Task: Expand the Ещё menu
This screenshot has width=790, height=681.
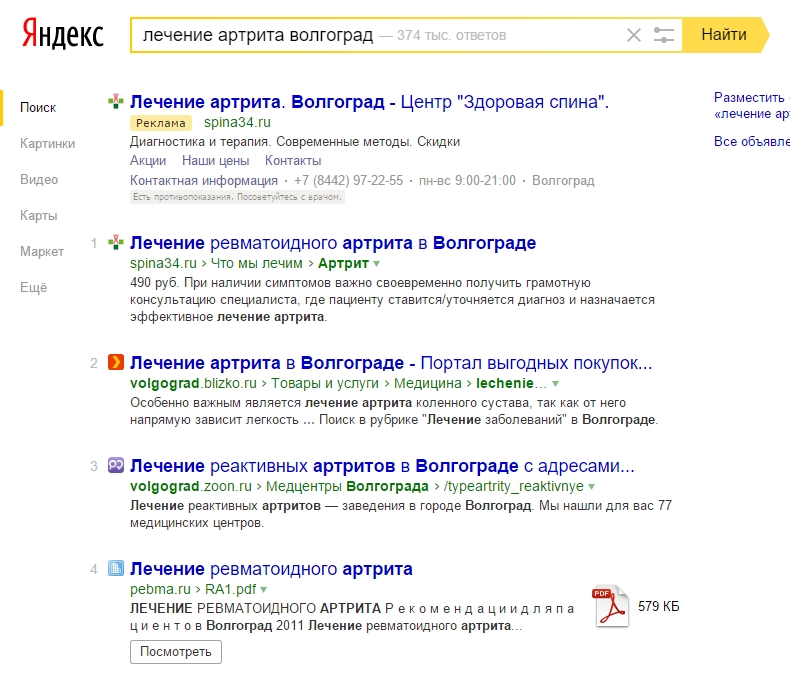Action: pyautogui.click(x=34, y=288)
